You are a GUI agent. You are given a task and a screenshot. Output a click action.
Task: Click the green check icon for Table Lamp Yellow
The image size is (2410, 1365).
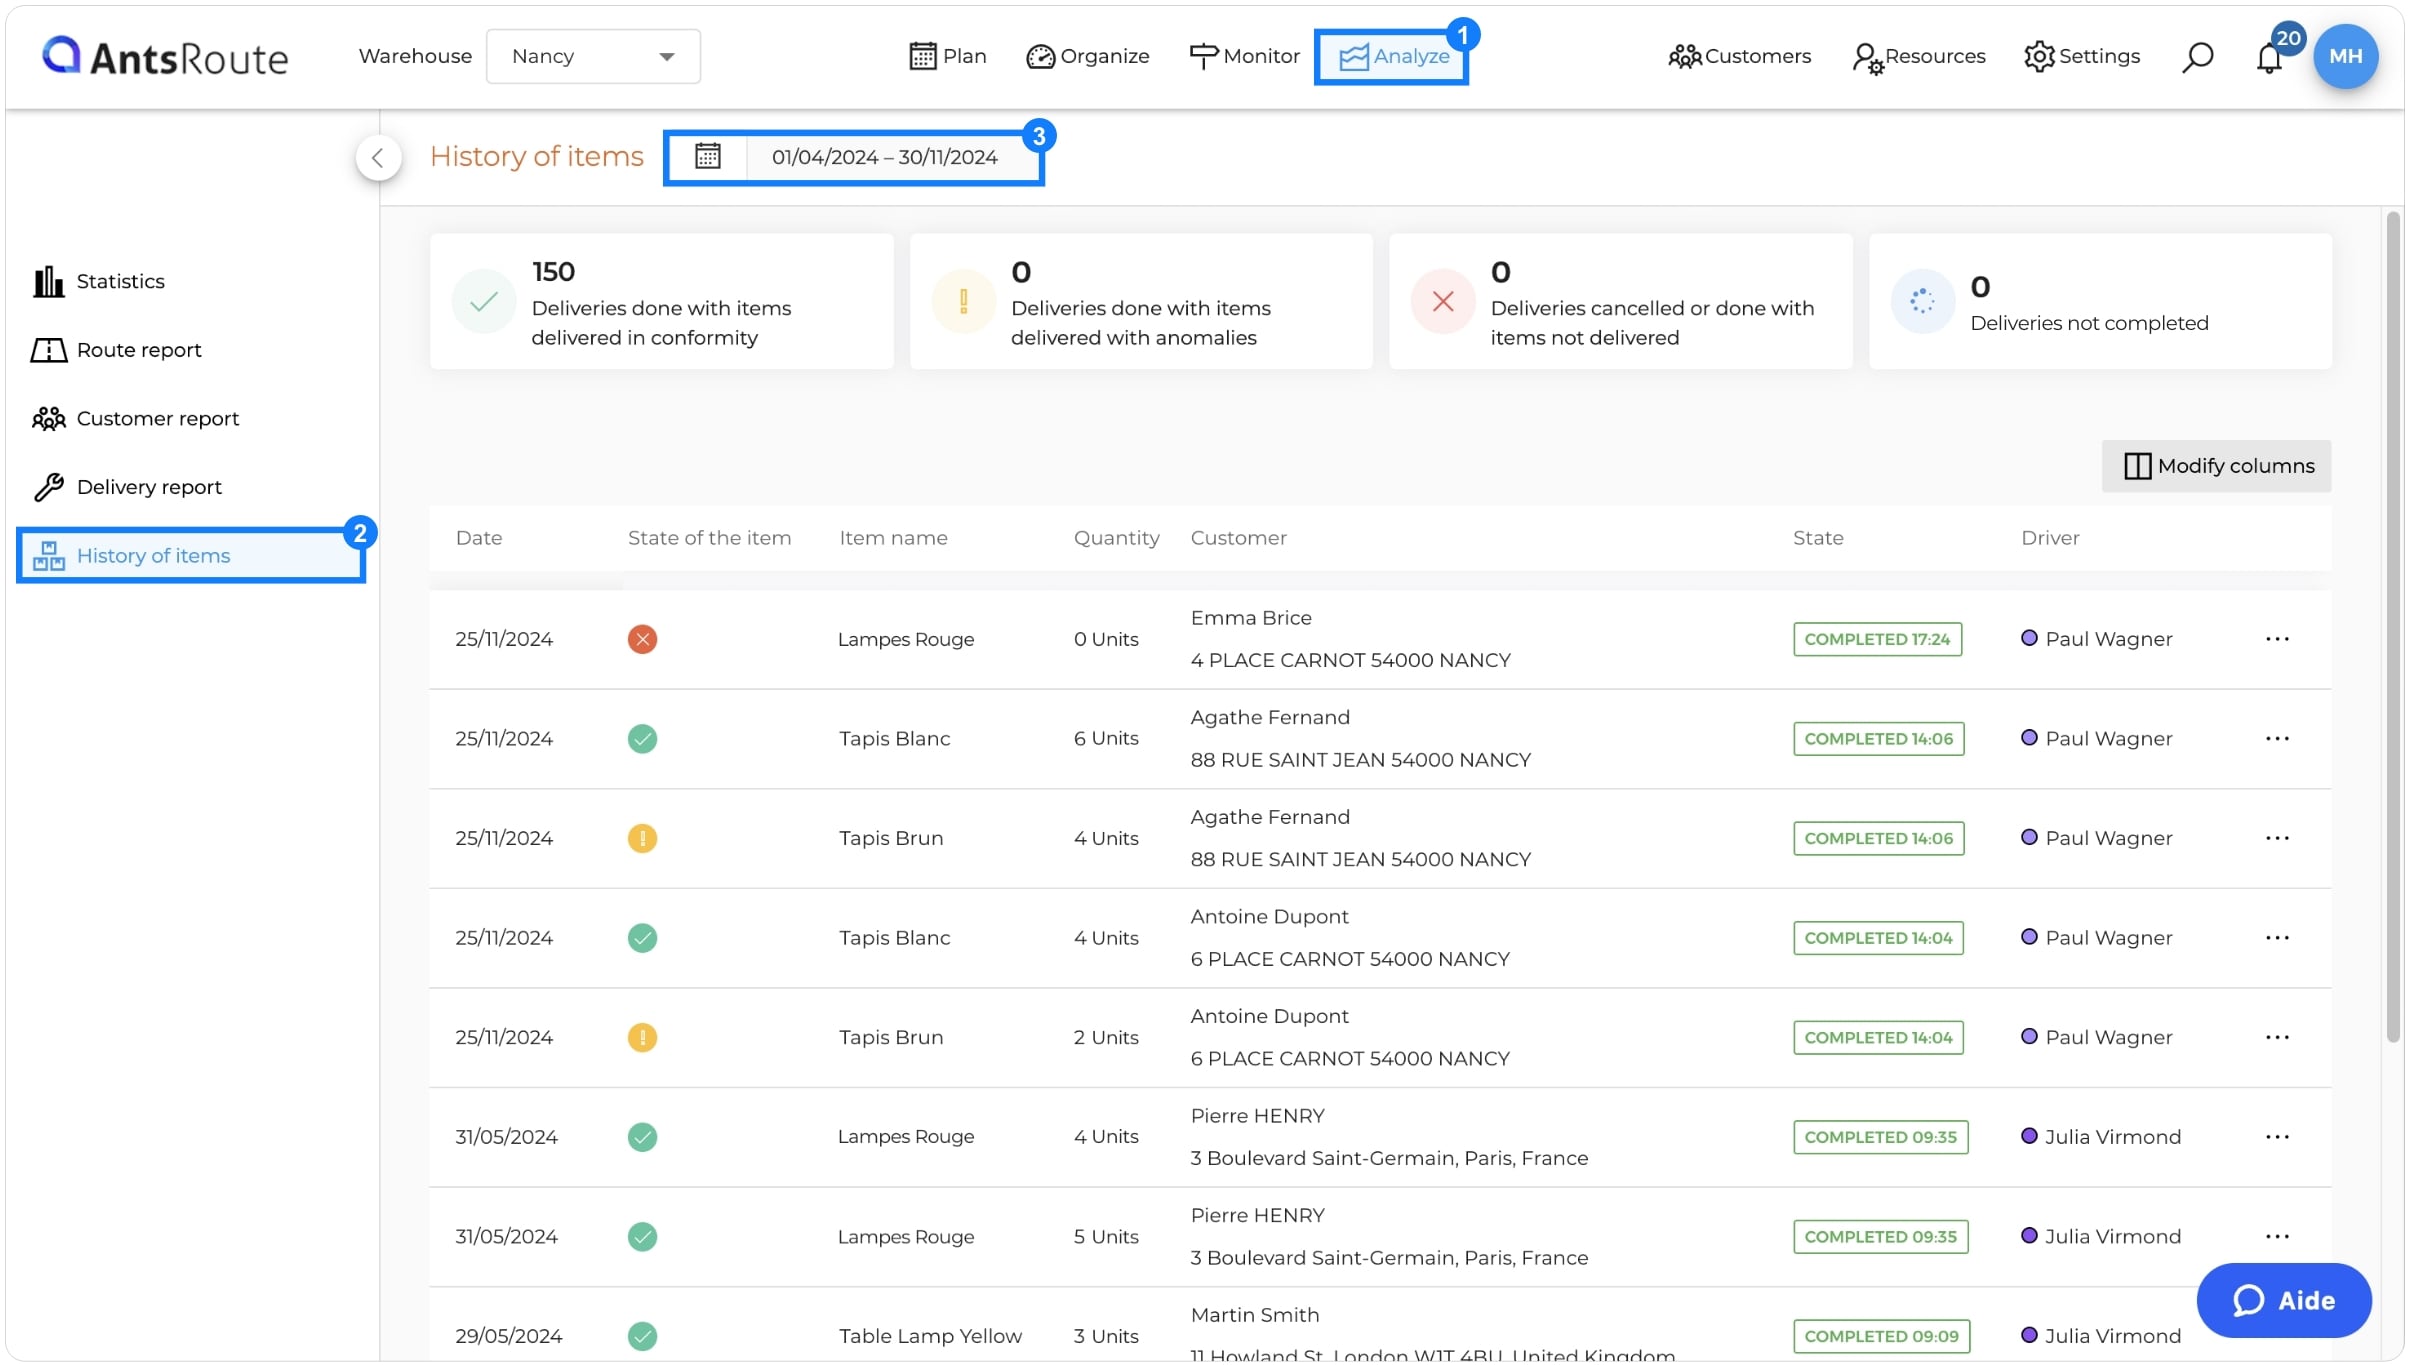pos(642,1336)
